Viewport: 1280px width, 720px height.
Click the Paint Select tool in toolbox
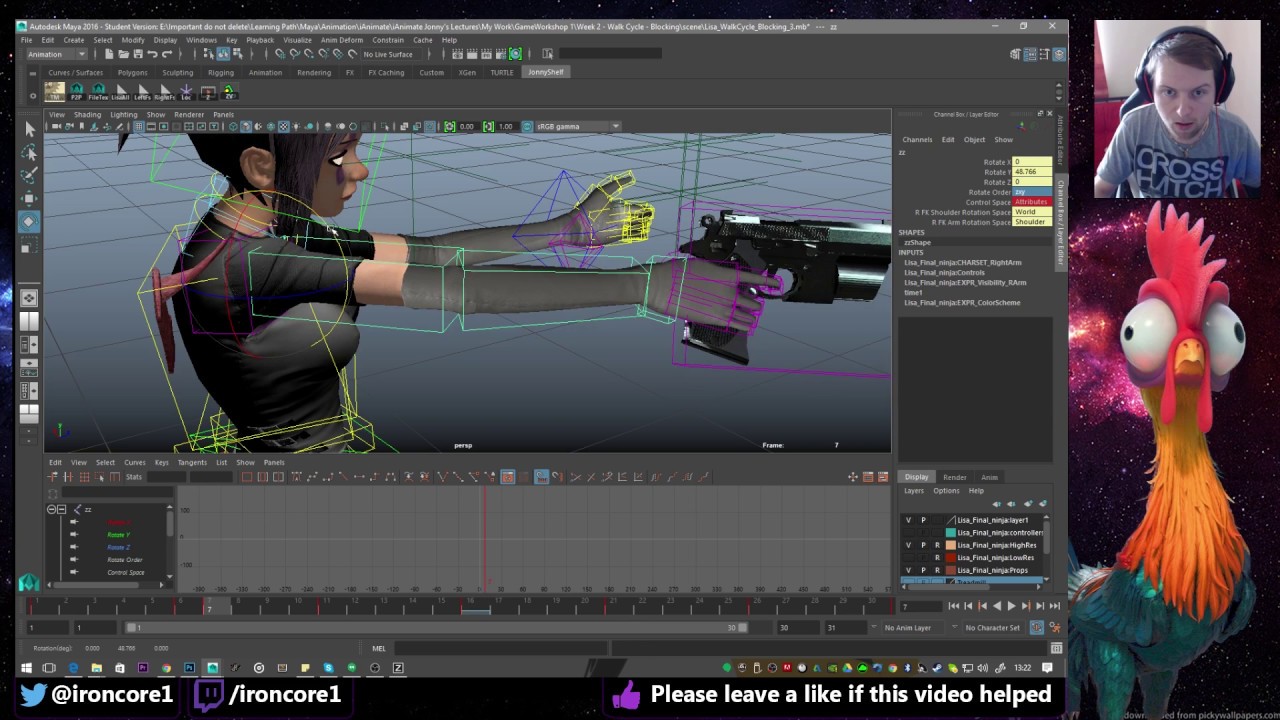point(29,175)
